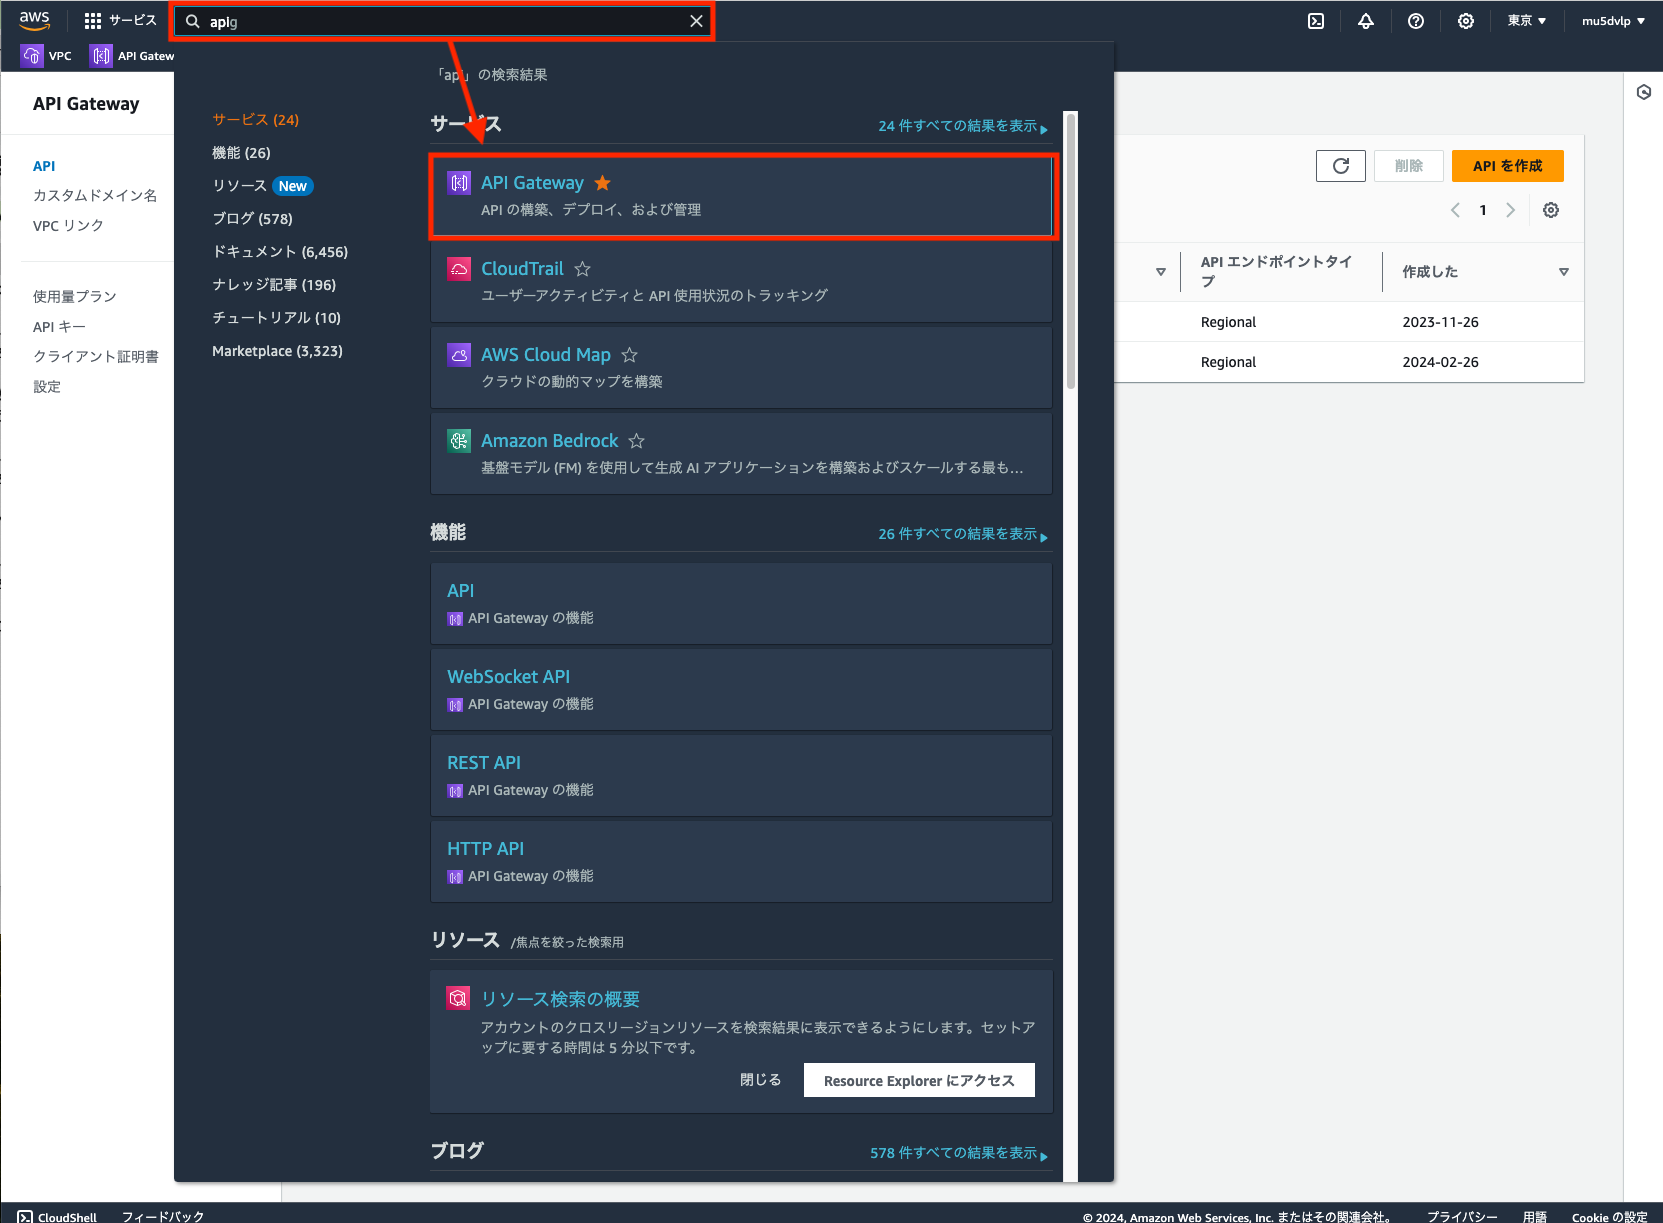Viewport: 1663px width, 1223px height.
Task: Filter by リソース New category
Action: click(x=262, y=186)
